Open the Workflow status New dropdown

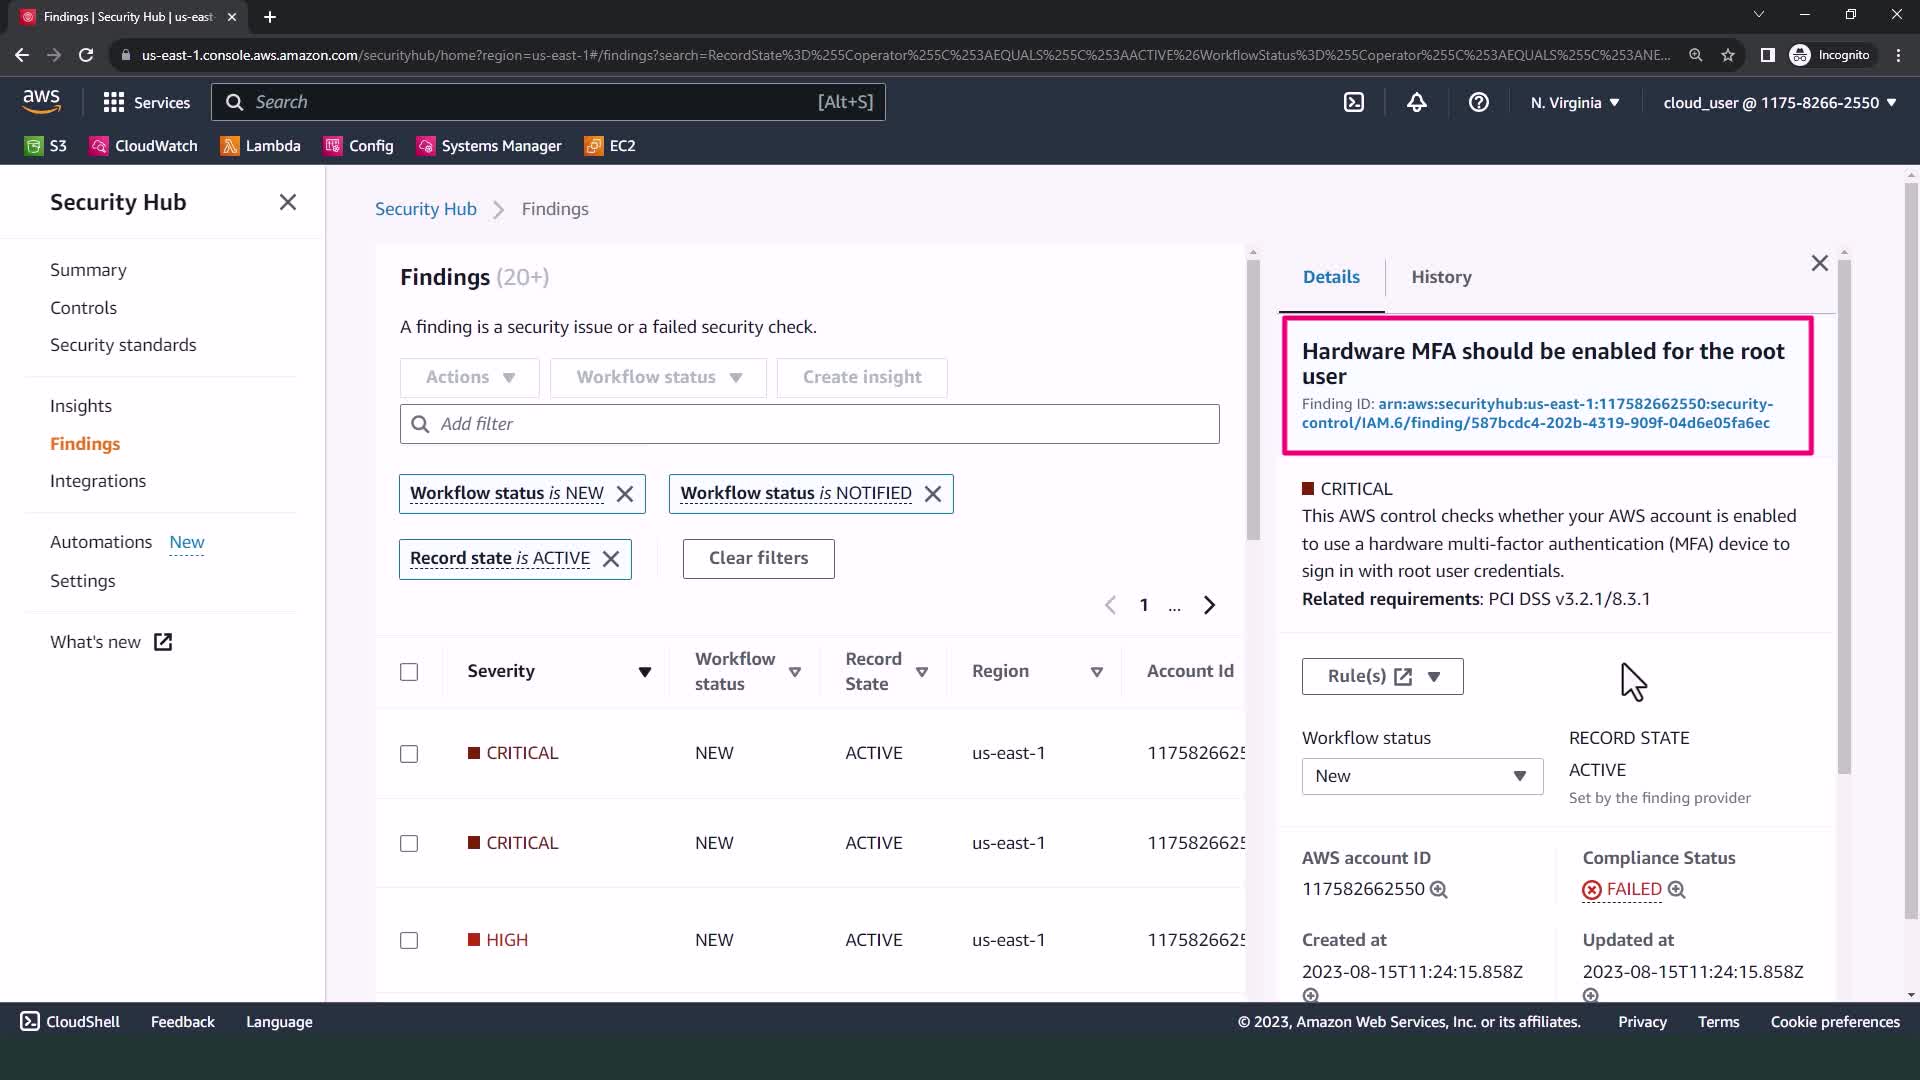point(1421,777)
